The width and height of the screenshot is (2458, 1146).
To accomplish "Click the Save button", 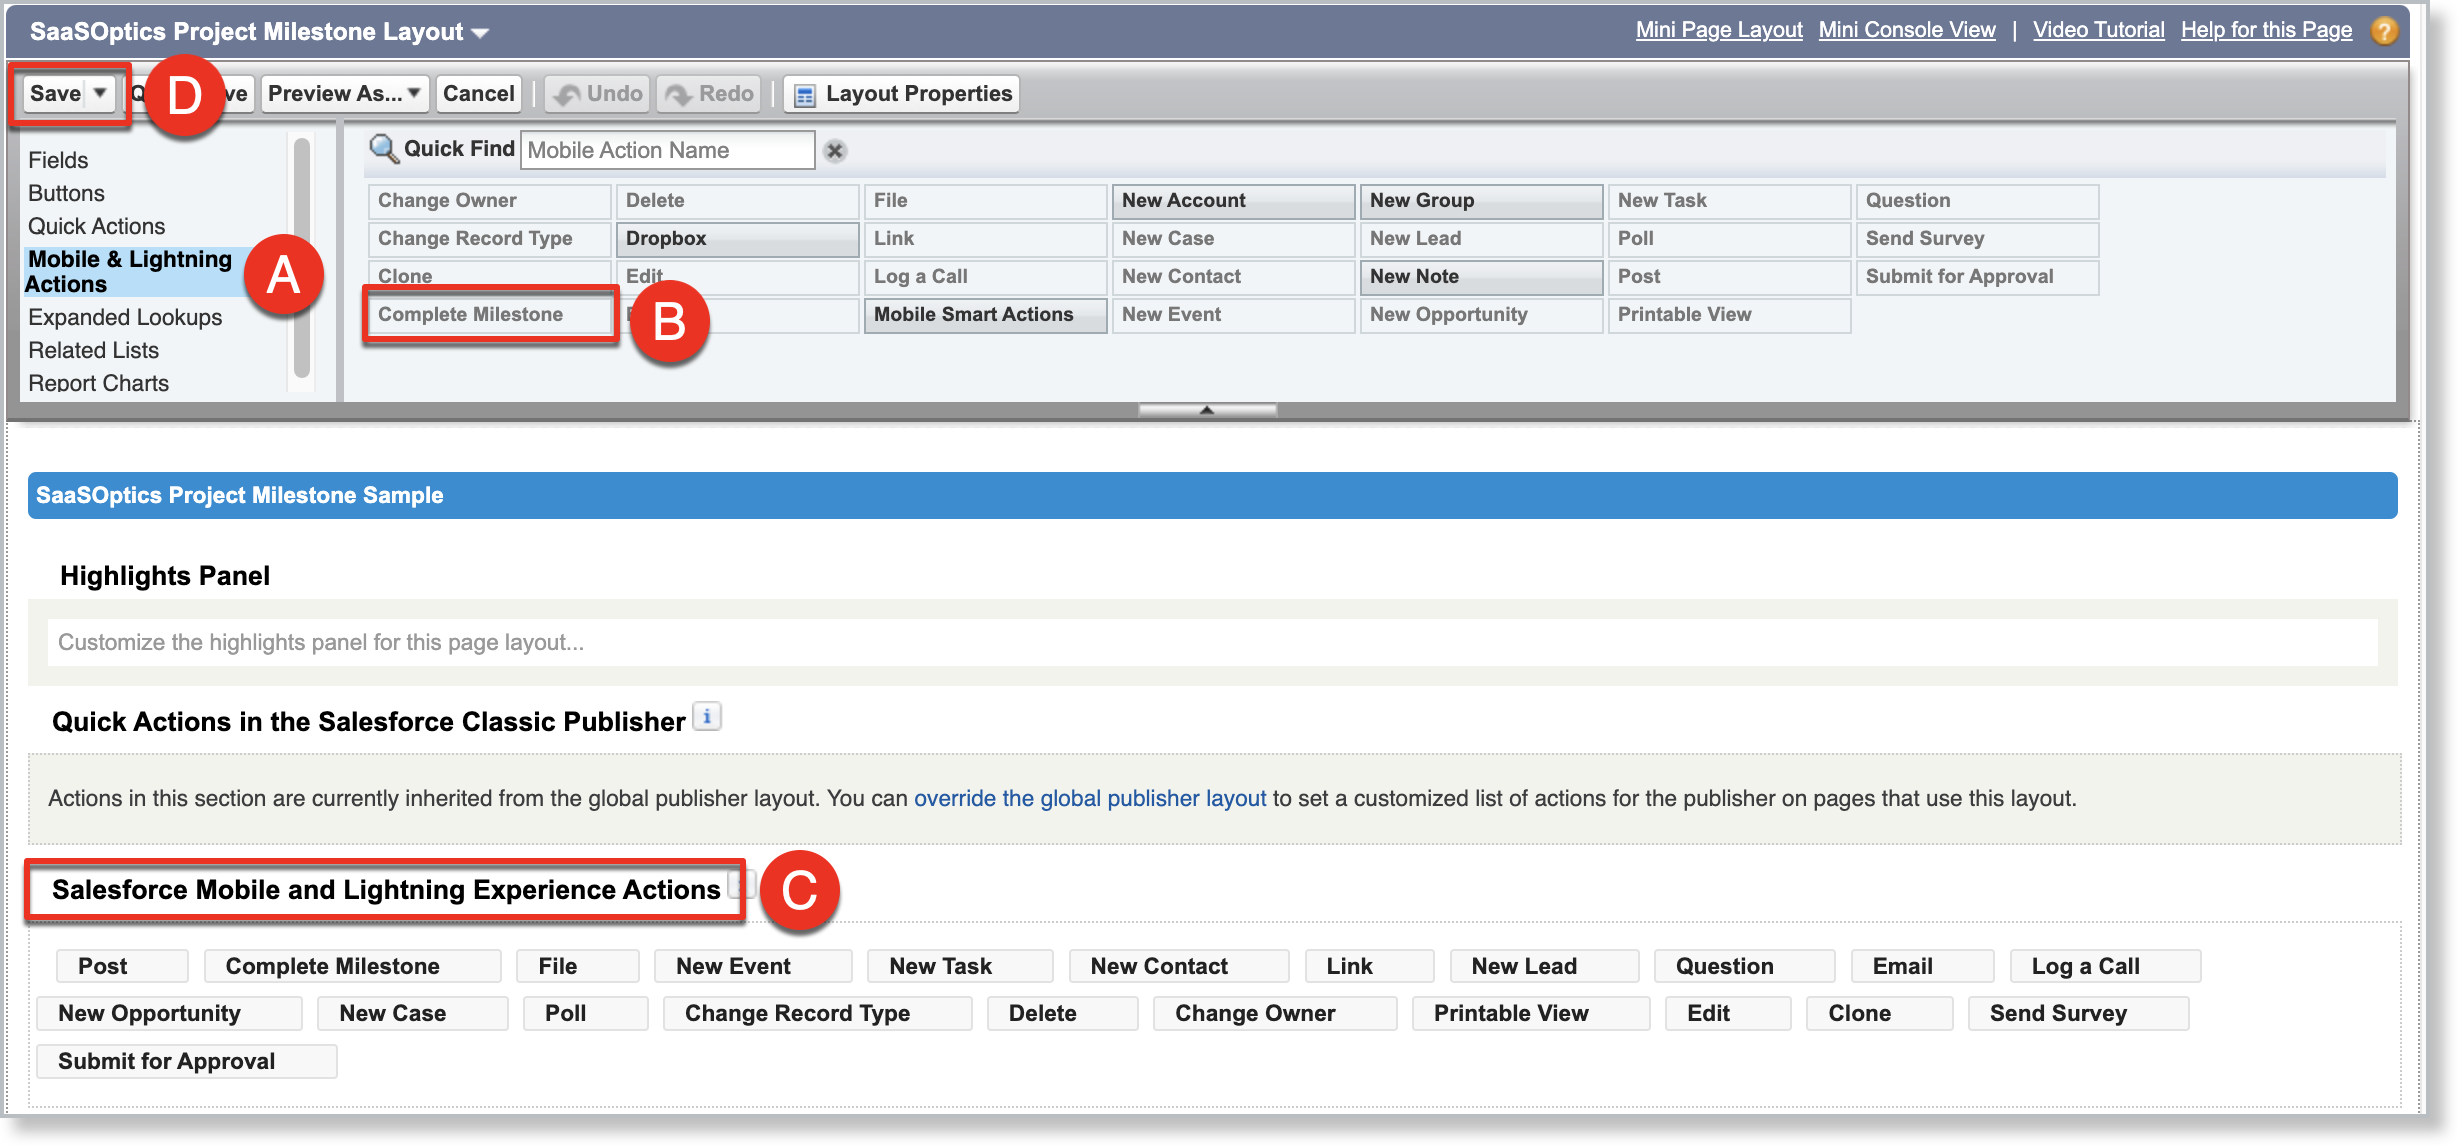I will pos(55,93).
